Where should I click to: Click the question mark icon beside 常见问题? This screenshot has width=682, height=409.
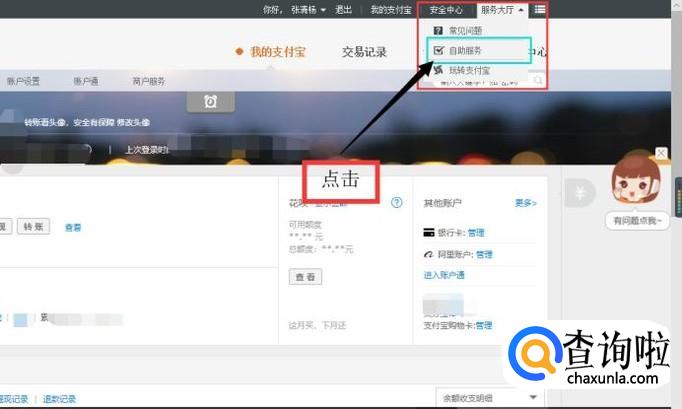coord(438,30)
